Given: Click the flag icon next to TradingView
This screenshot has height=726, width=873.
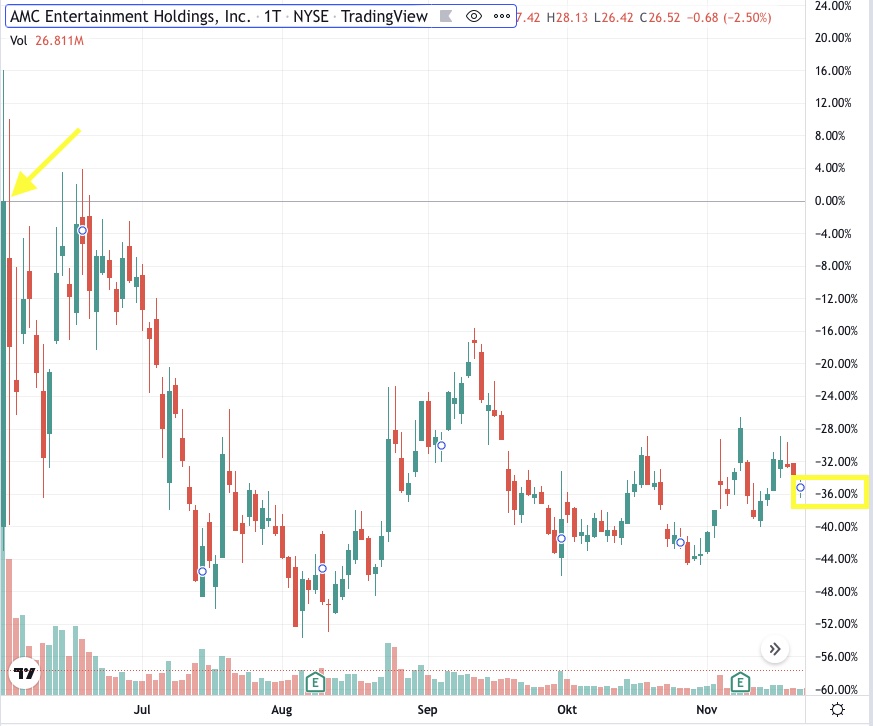Looking at the screenshot, I should 446,16.
